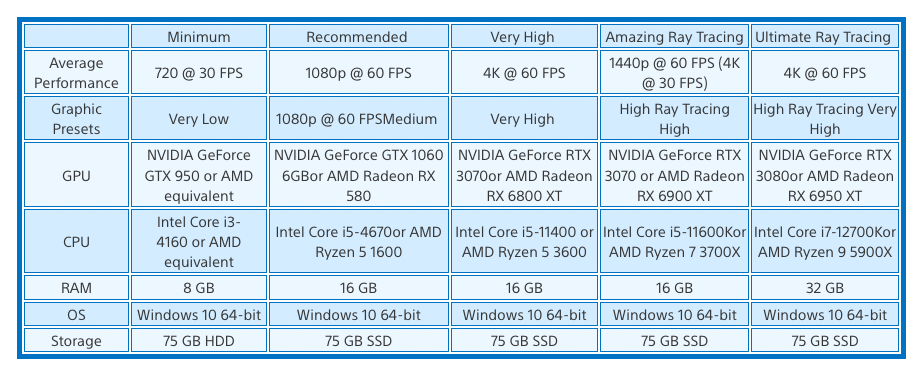Click the Storage row label

coord(77,341)
